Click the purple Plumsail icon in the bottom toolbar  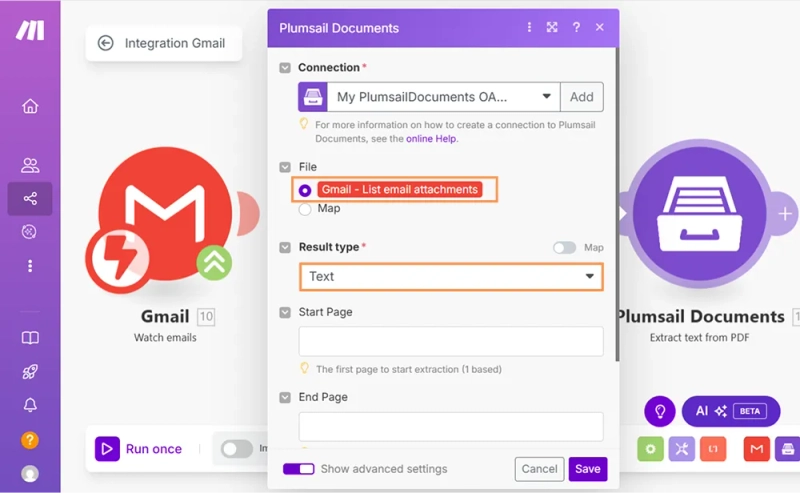point(788,449)
